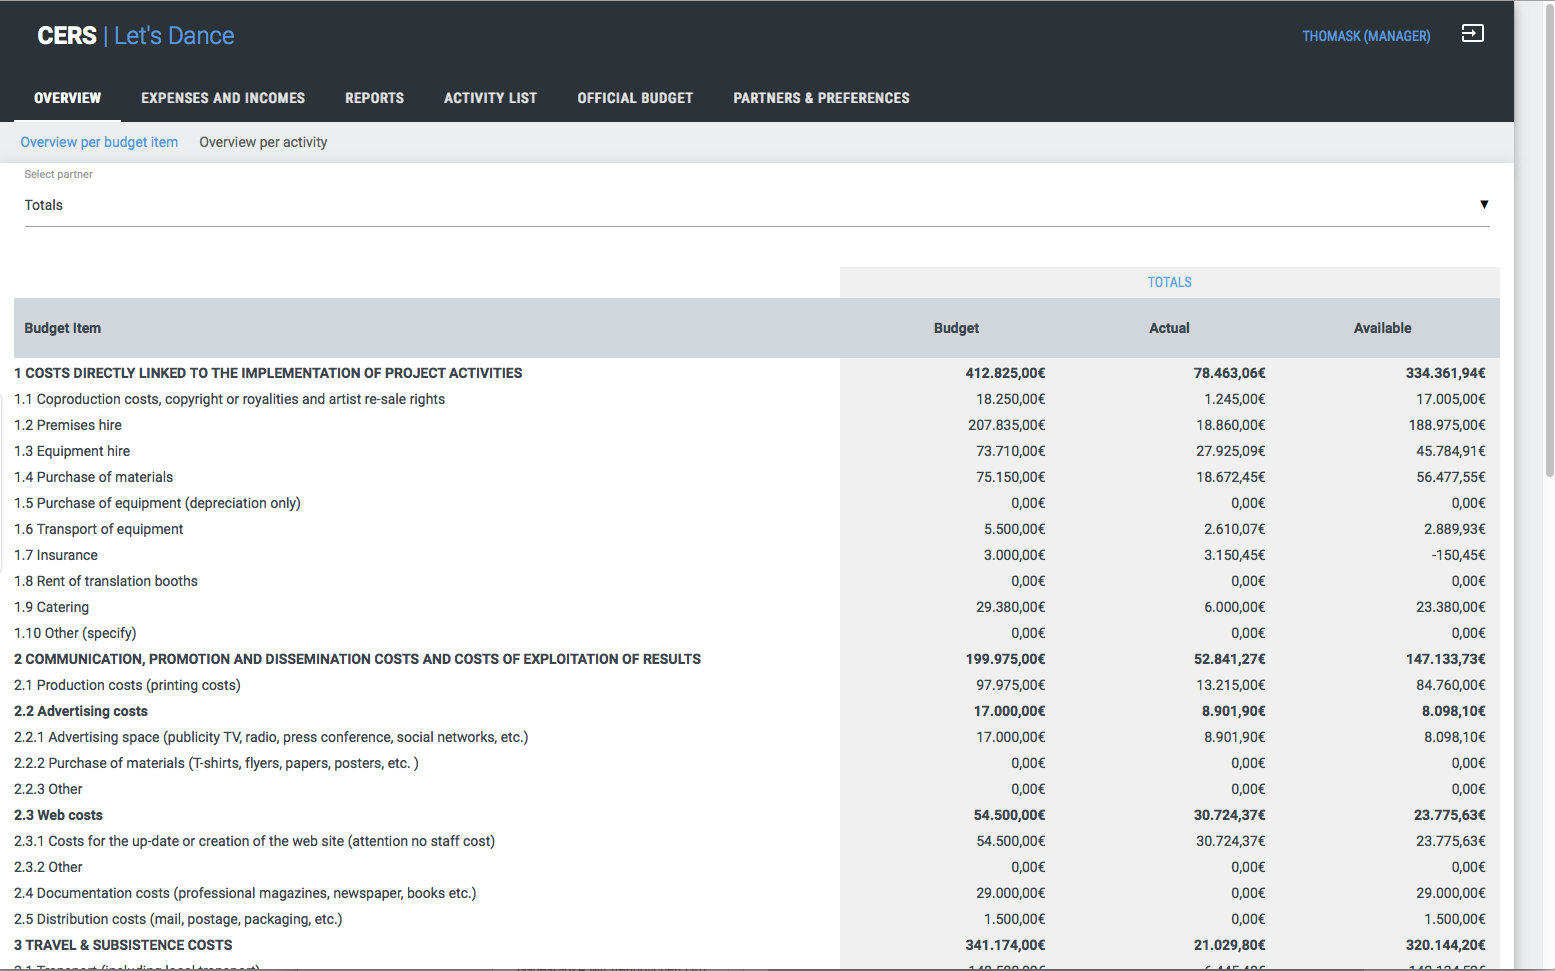Click Travel budget value 341.174,00€
Screen dimensions: 1555x971
(x=1005, y=945)
